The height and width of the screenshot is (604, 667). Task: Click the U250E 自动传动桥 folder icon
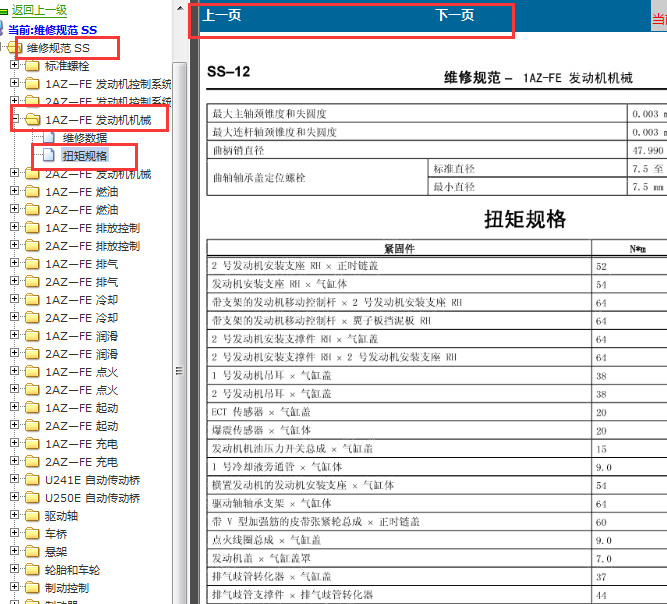[32, 498]
